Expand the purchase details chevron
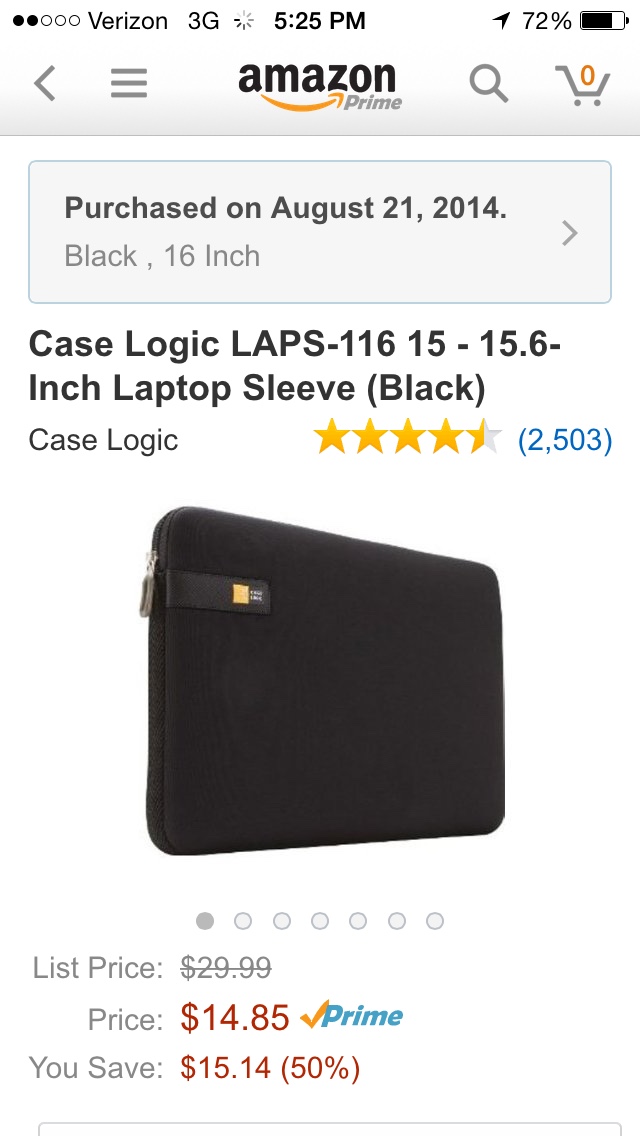The height and width of the screenshot is (1136, 640). [570, 233]
